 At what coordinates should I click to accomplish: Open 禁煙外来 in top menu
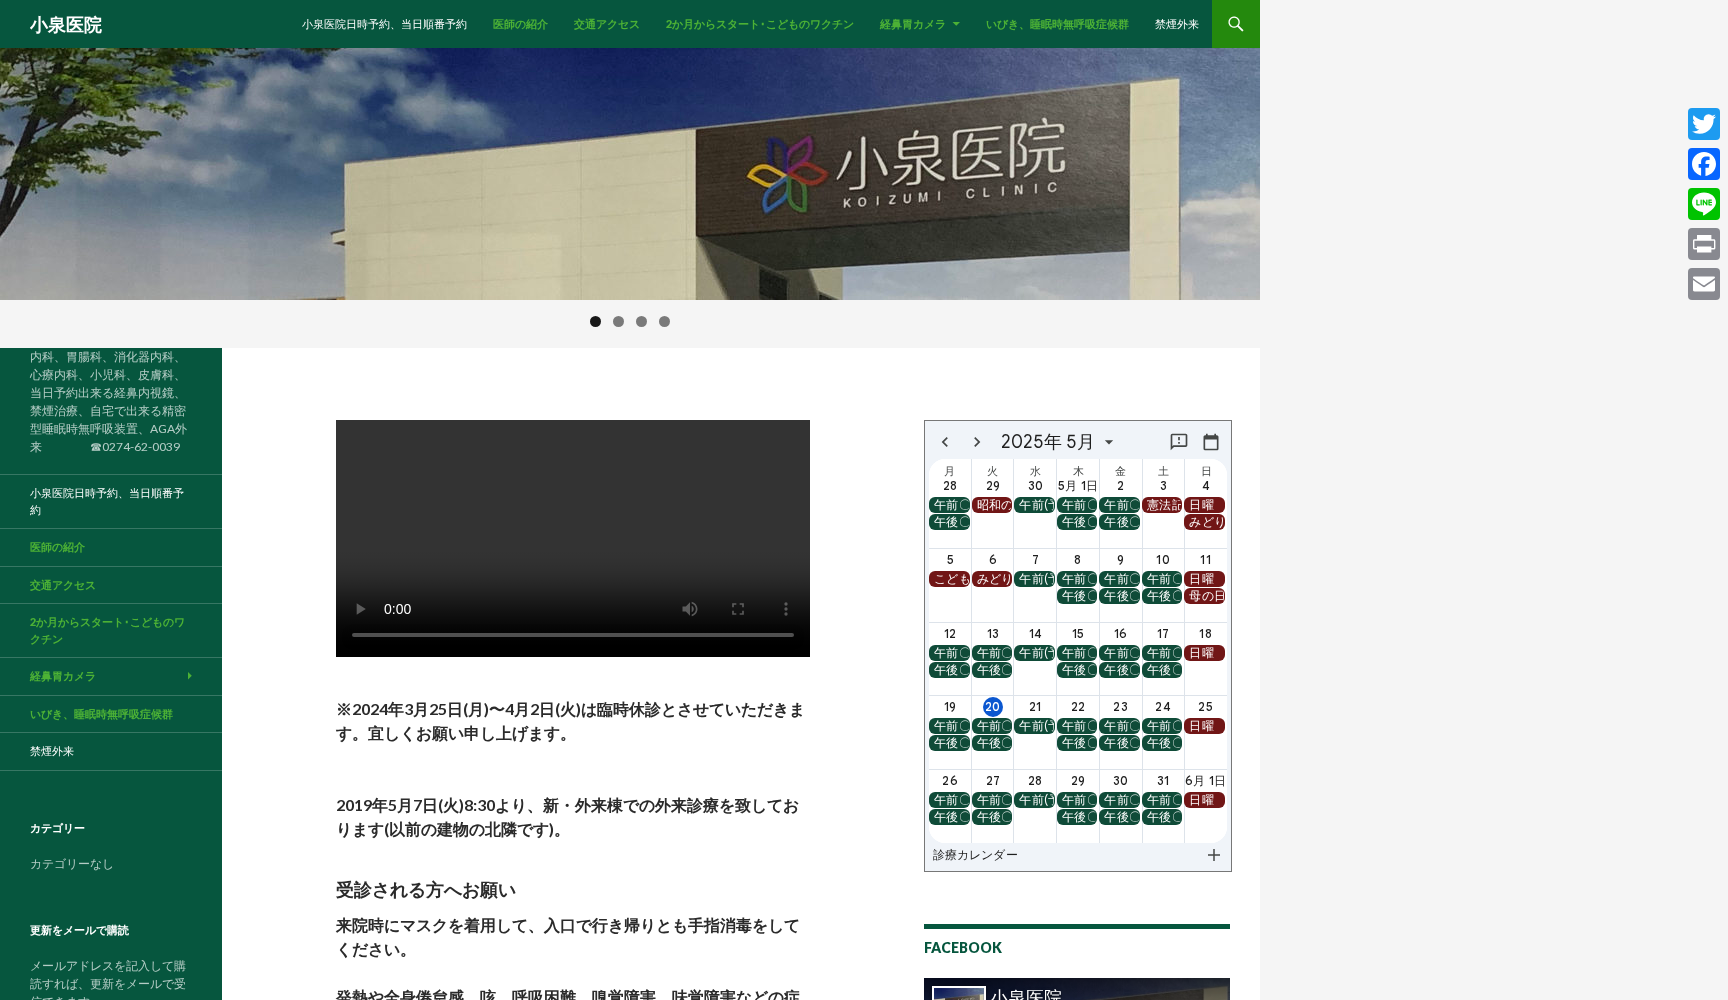pos(1176,24)
